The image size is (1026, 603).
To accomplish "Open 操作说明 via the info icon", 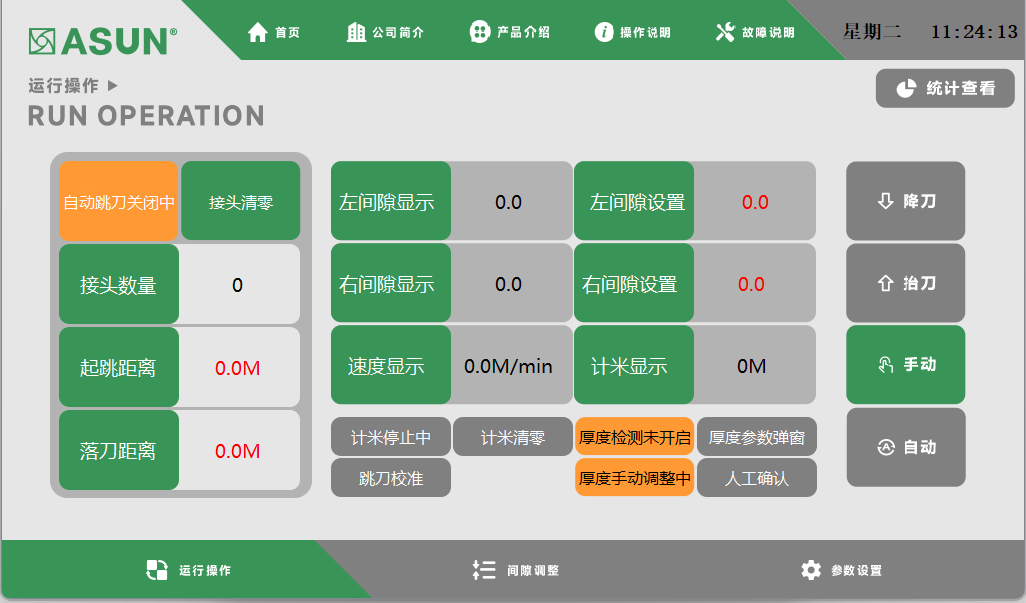I will tap(604, 32).
